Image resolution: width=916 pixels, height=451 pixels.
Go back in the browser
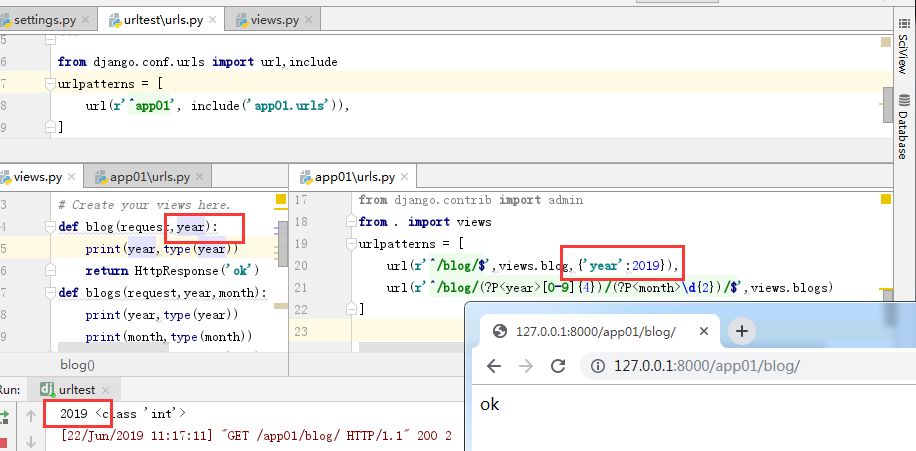coord(494,366)
